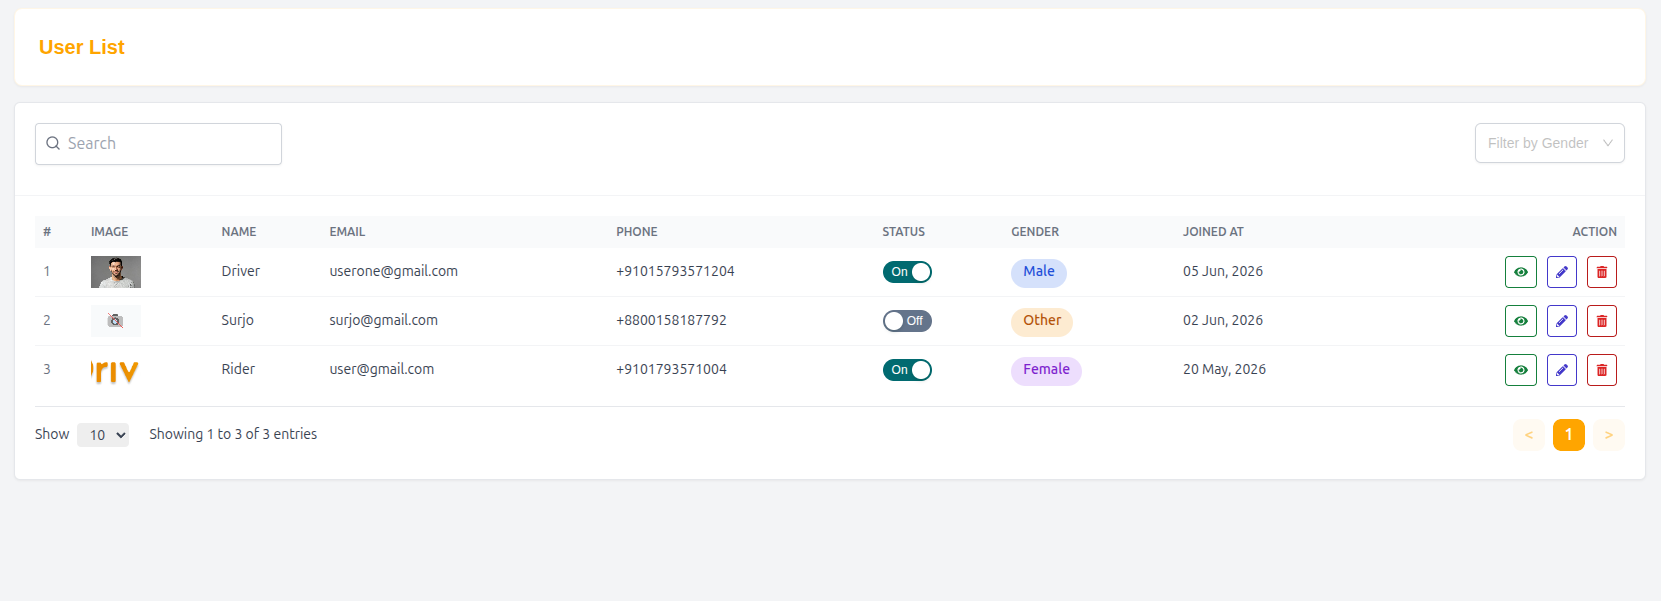Edit user Surjo with pencil icon
This screenshot has height=601, width=1661.
point(1561,321)
